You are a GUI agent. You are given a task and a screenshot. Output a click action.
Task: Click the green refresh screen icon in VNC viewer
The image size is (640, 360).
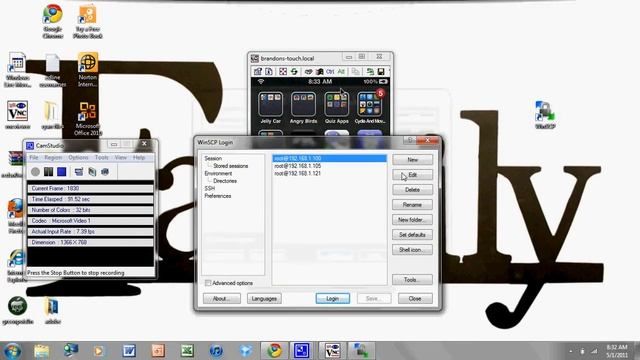(294, 72)
